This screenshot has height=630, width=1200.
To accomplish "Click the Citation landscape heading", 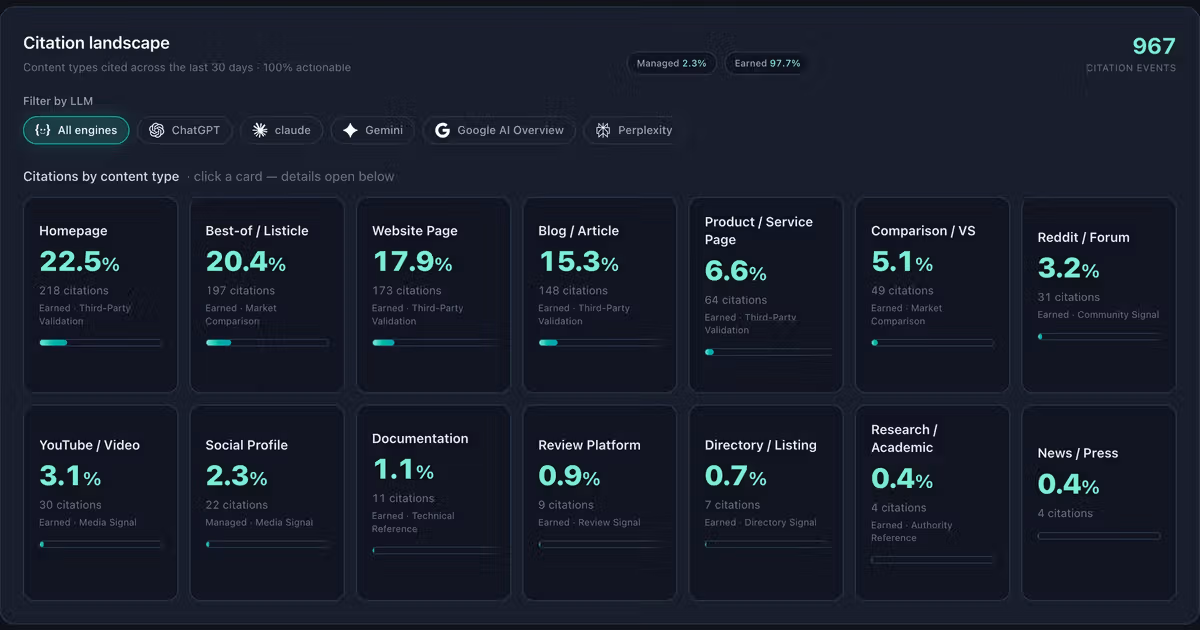I will click(97, 43).
